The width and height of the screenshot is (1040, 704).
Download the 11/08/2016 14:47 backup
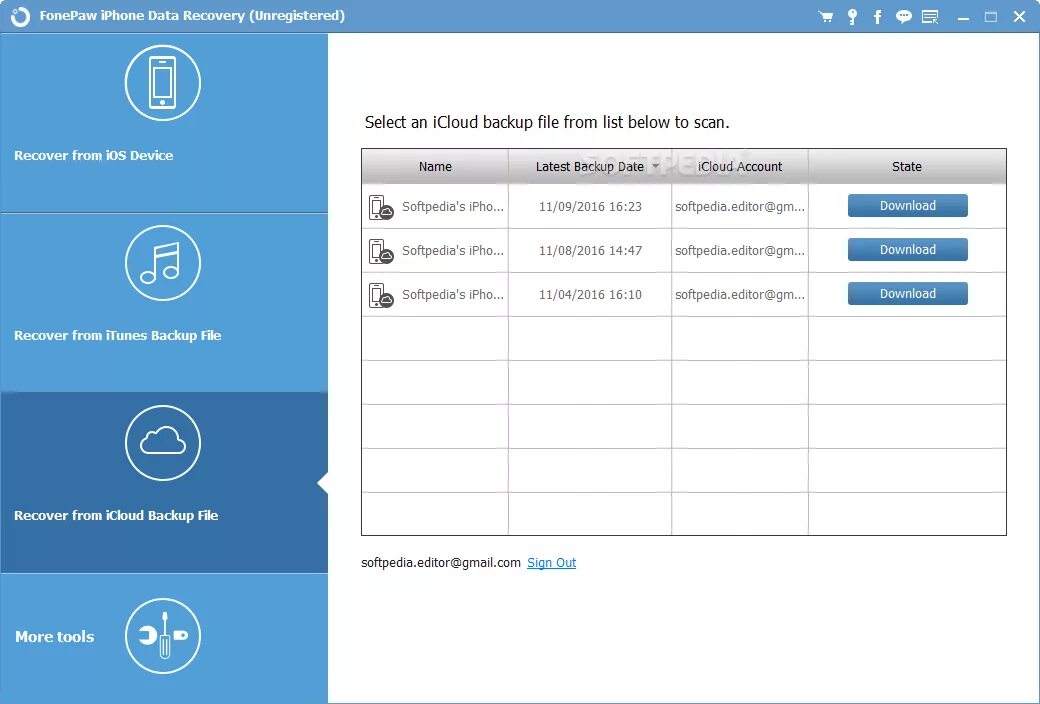click(907, 249)
